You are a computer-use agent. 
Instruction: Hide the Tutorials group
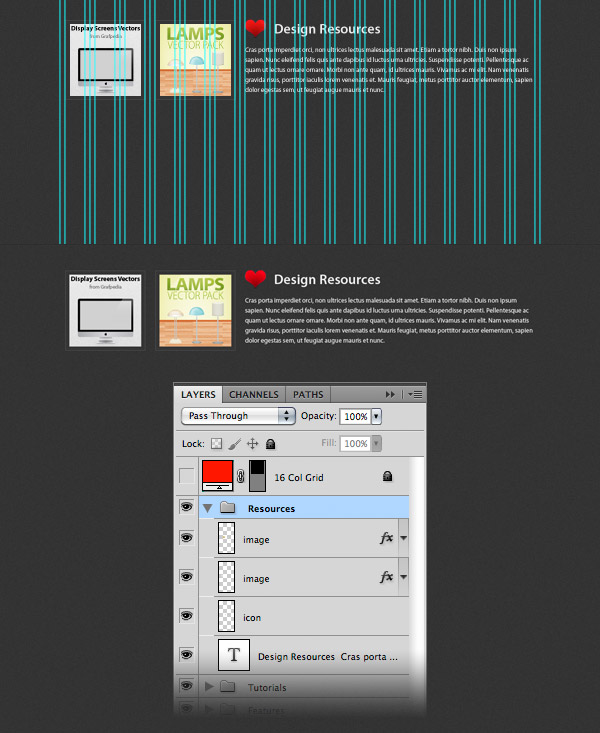(x=187, y=686)
